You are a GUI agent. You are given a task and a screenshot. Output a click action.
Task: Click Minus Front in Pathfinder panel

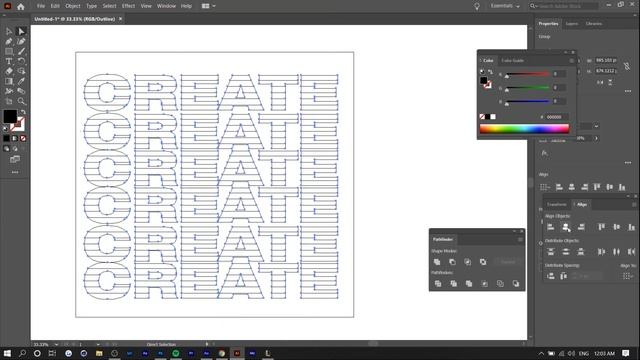(x=452, y=262)
